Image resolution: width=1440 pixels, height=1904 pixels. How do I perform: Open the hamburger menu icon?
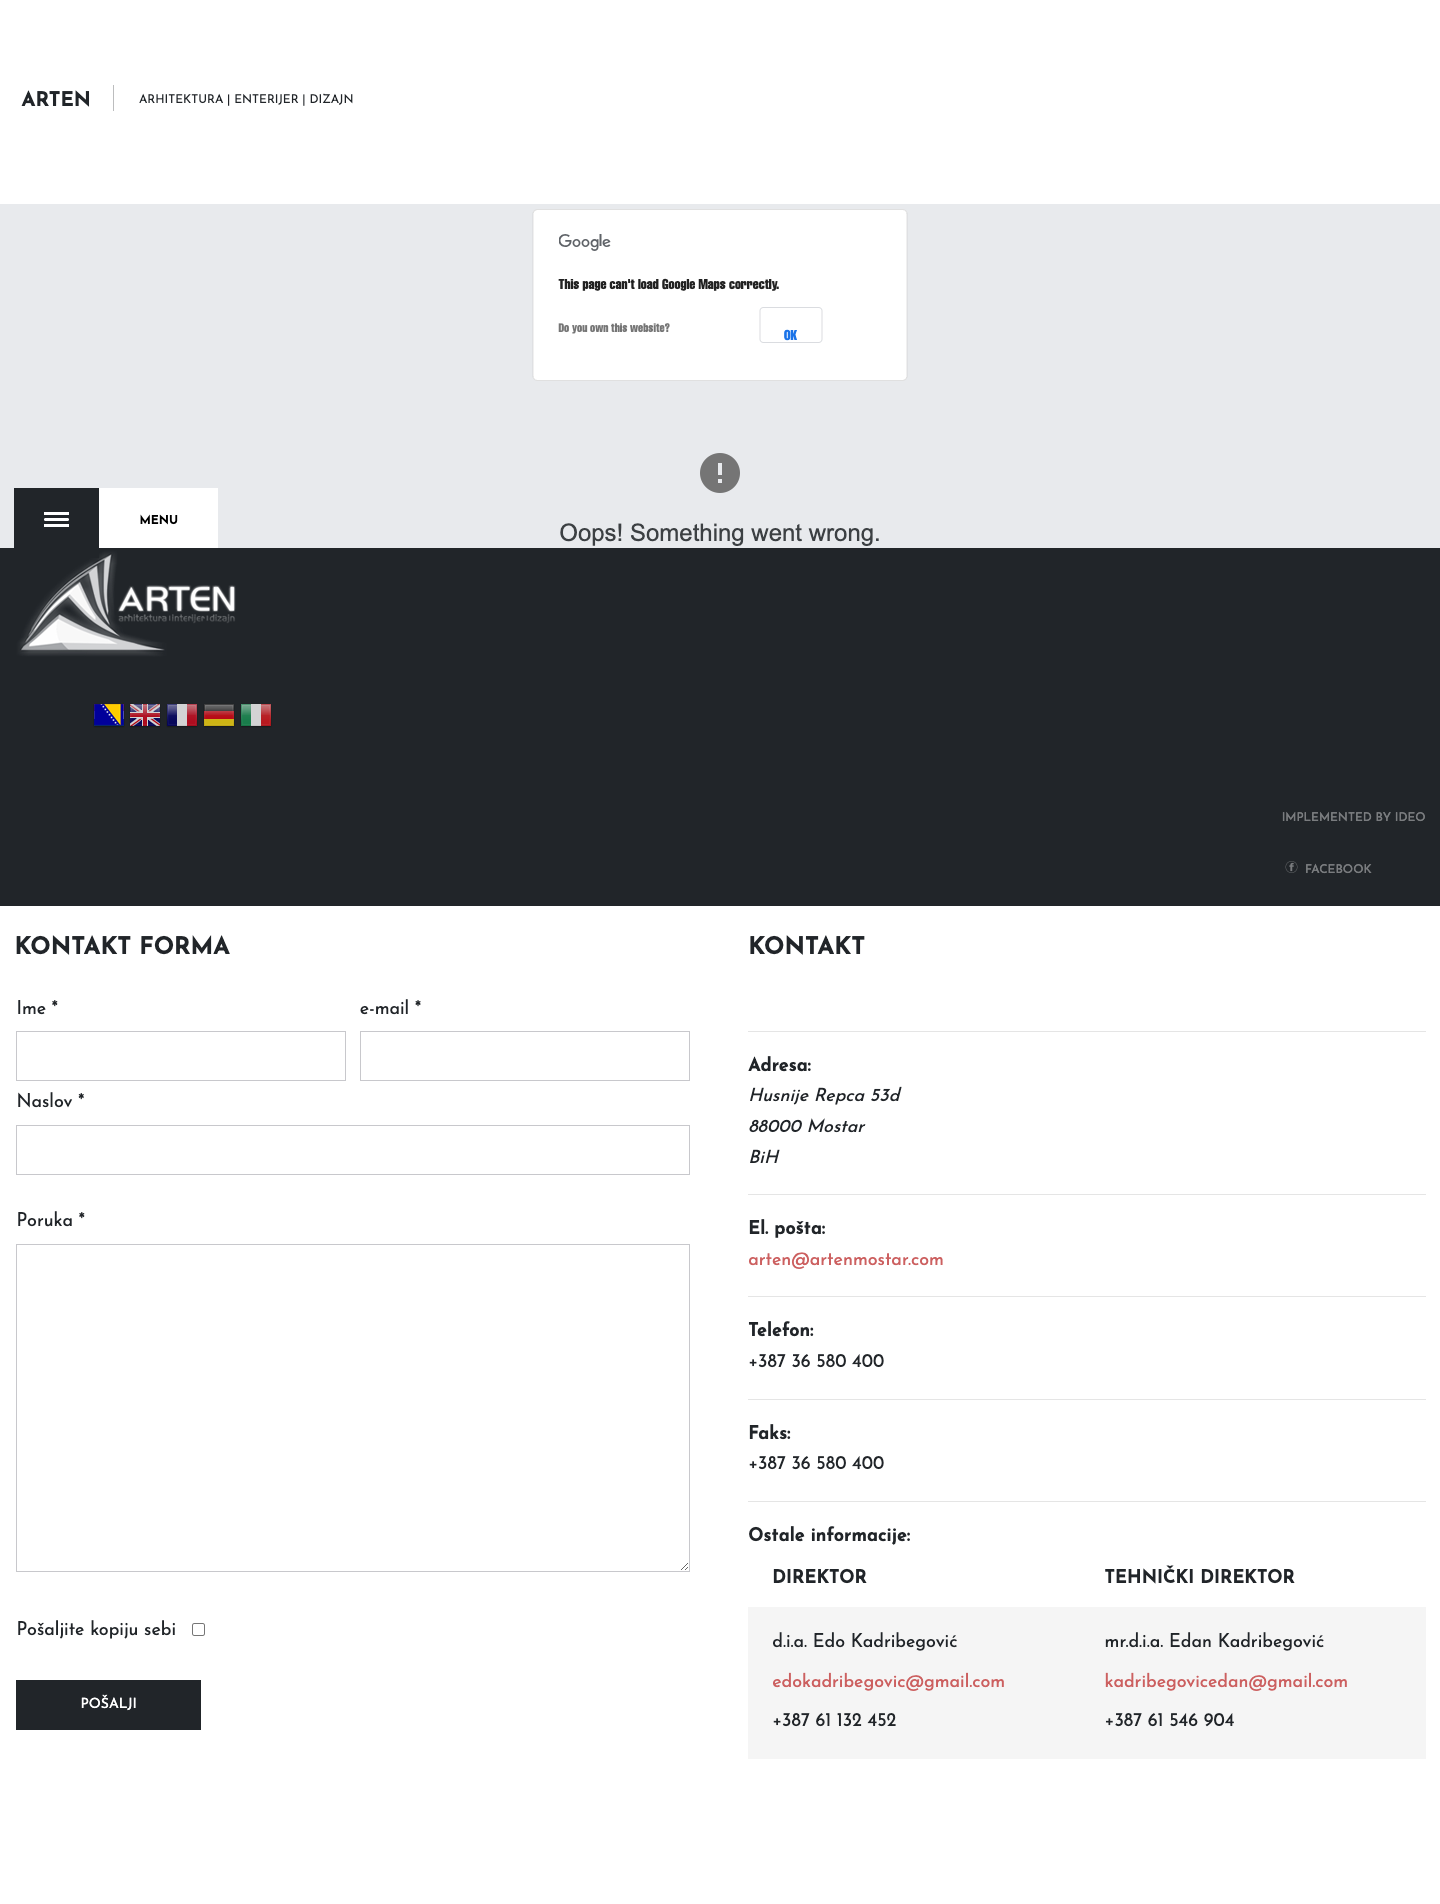[56, 519]
